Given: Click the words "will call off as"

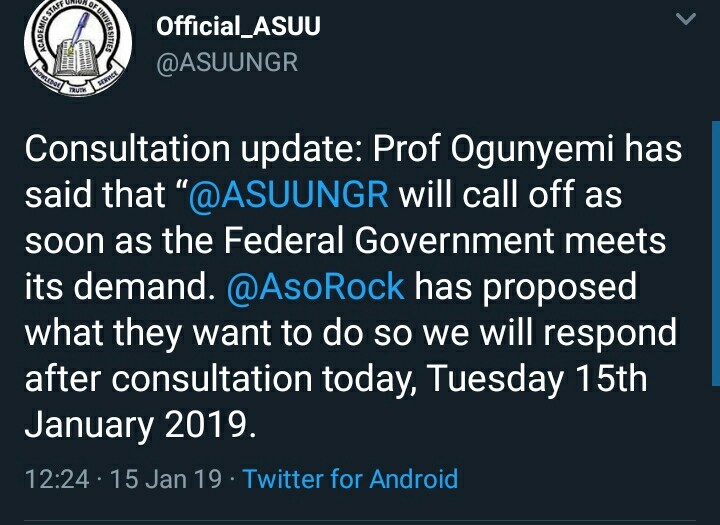Looking at the screenshot, I should 510,195.
